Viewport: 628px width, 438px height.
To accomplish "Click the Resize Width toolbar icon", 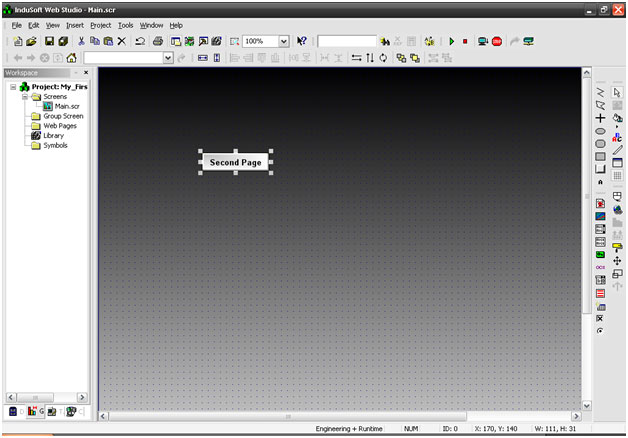I will 203,58.
